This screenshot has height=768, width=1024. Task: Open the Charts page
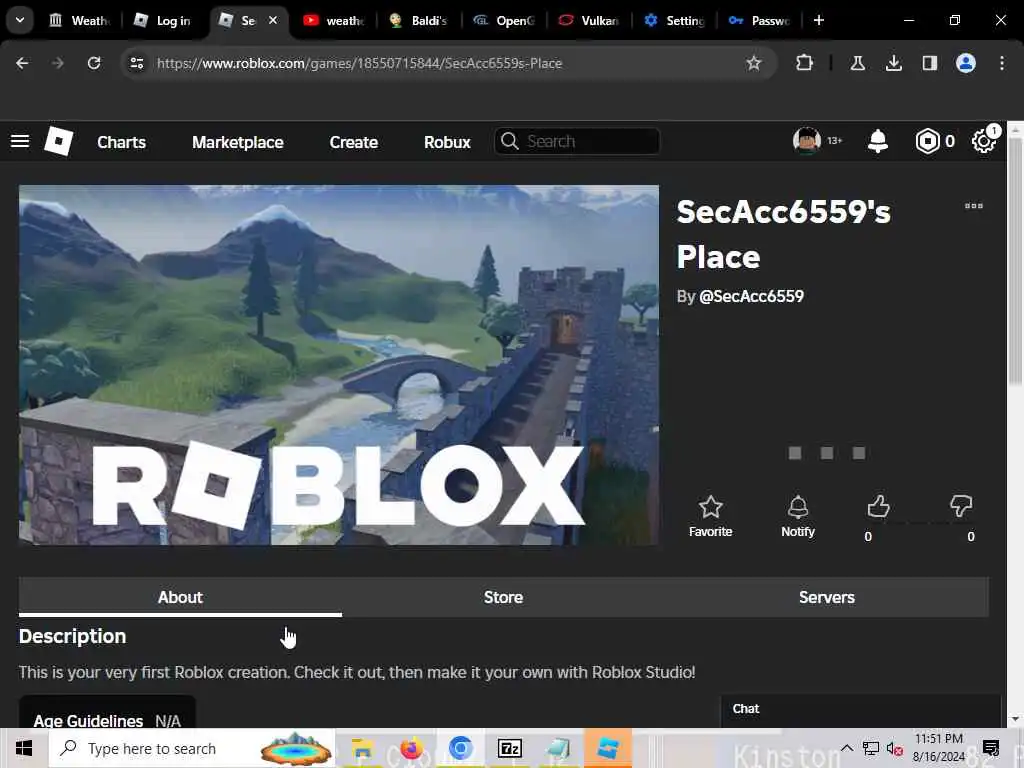point(121,142)
